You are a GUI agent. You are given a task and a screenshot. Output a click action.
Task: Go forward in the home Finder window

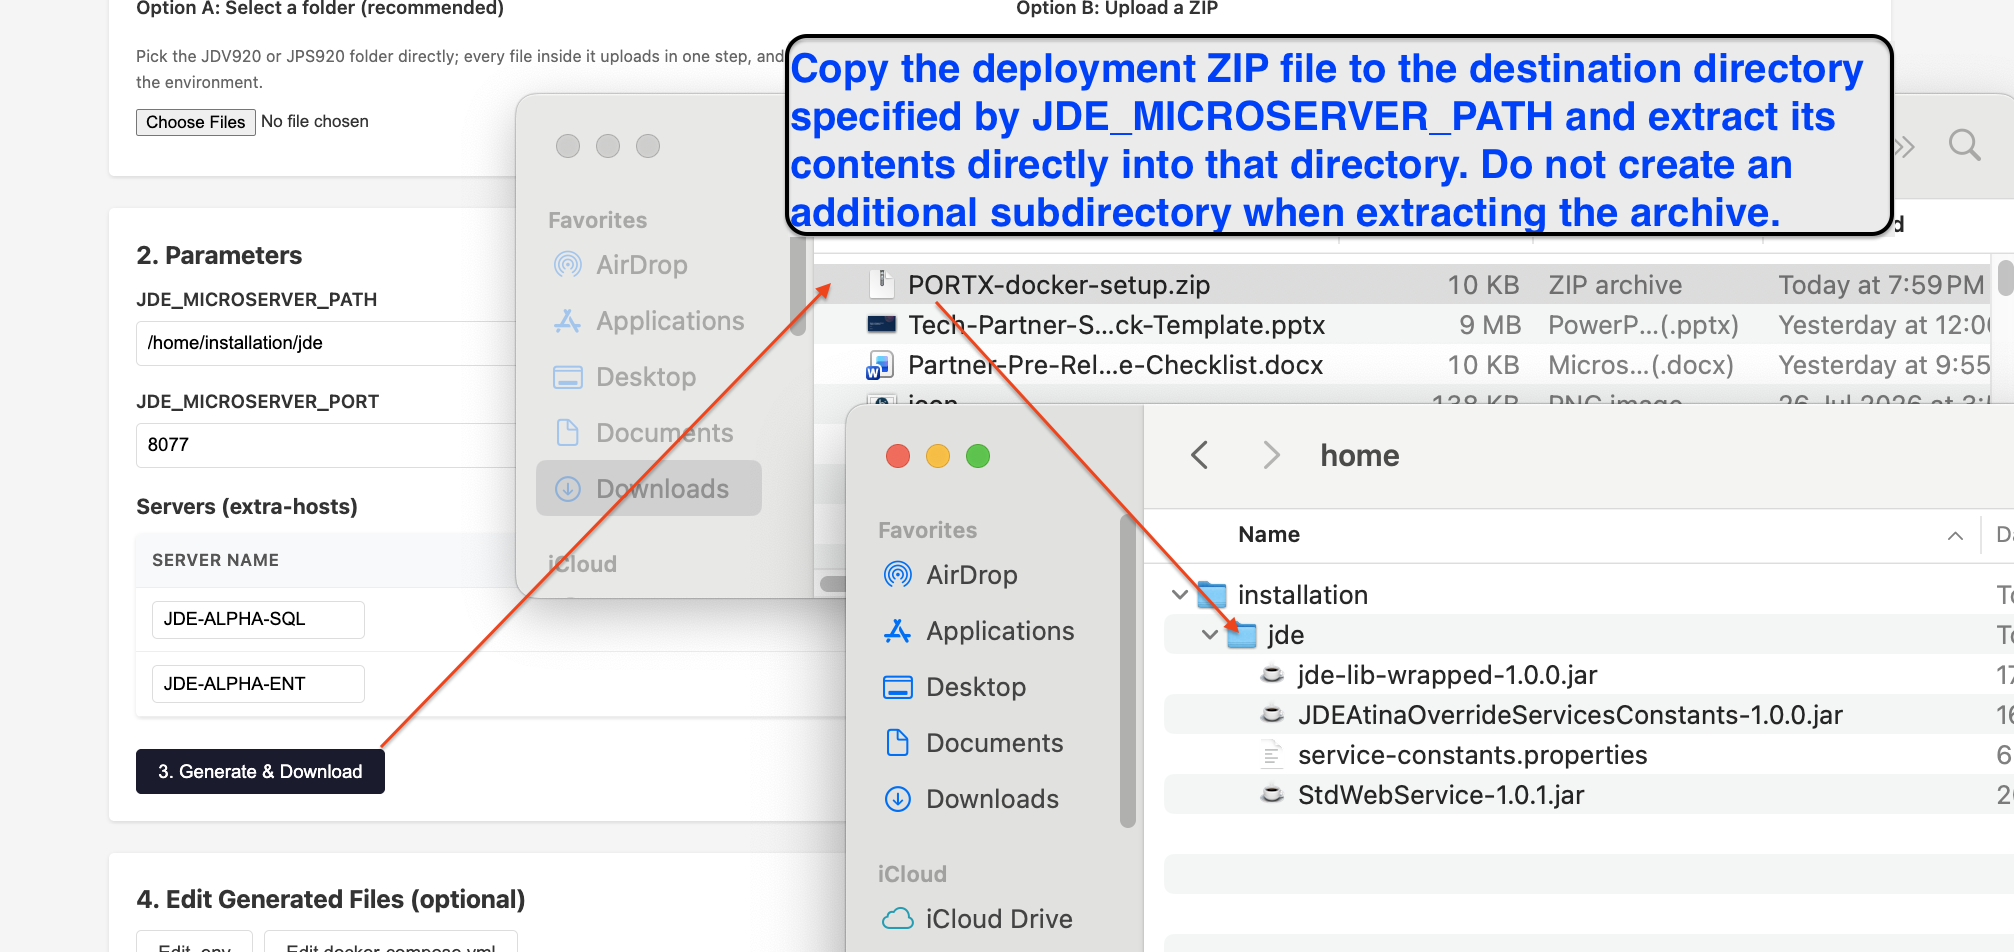(x=1271, y=455)
